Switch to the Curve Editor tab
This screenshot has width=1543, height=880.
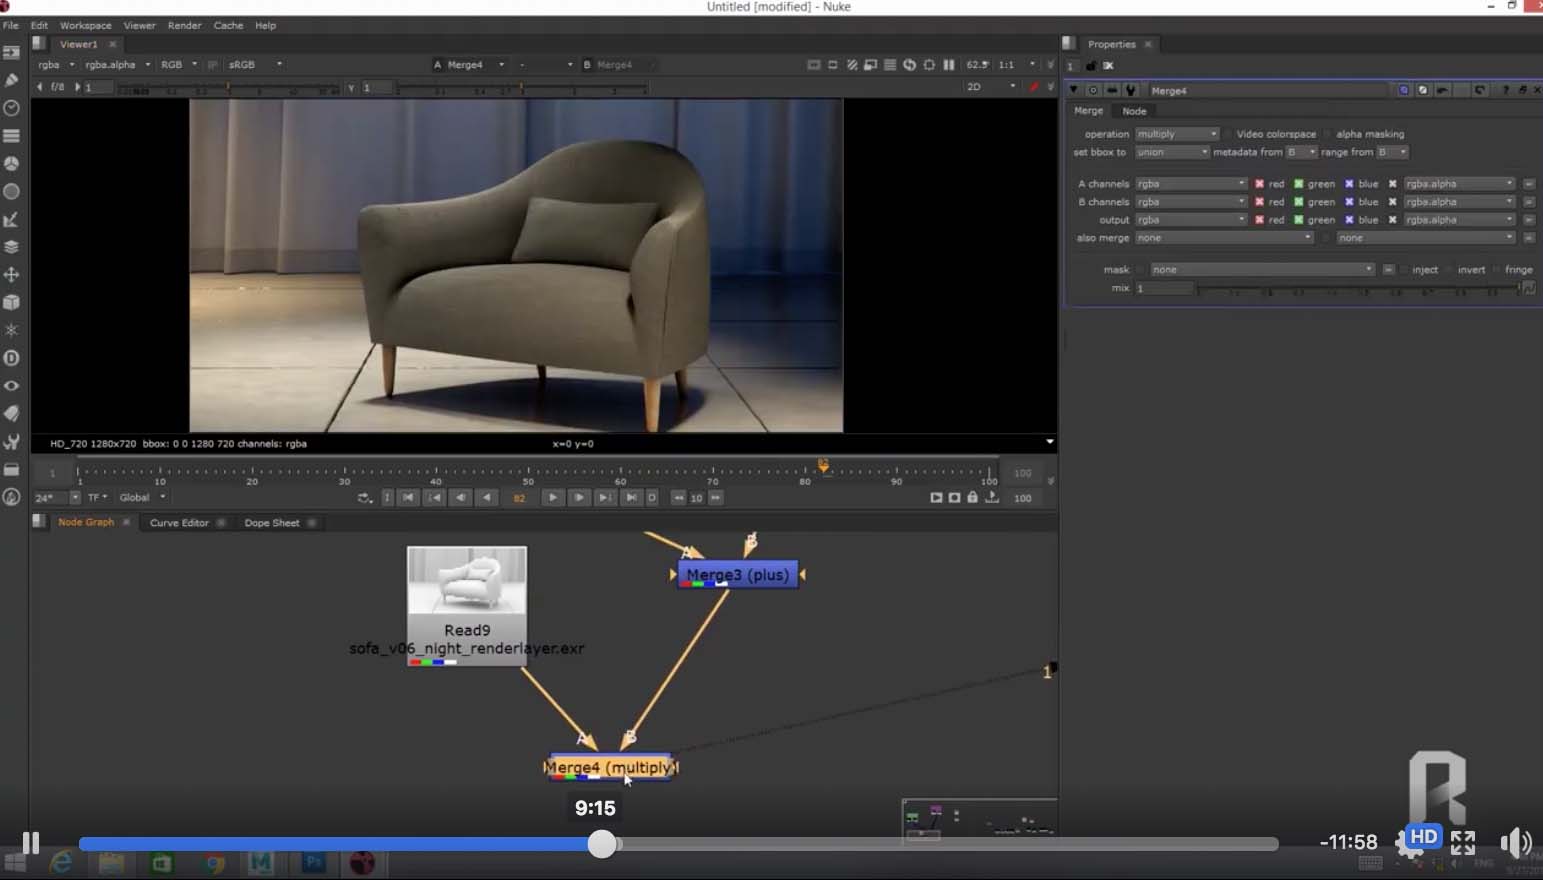(179, 523)
